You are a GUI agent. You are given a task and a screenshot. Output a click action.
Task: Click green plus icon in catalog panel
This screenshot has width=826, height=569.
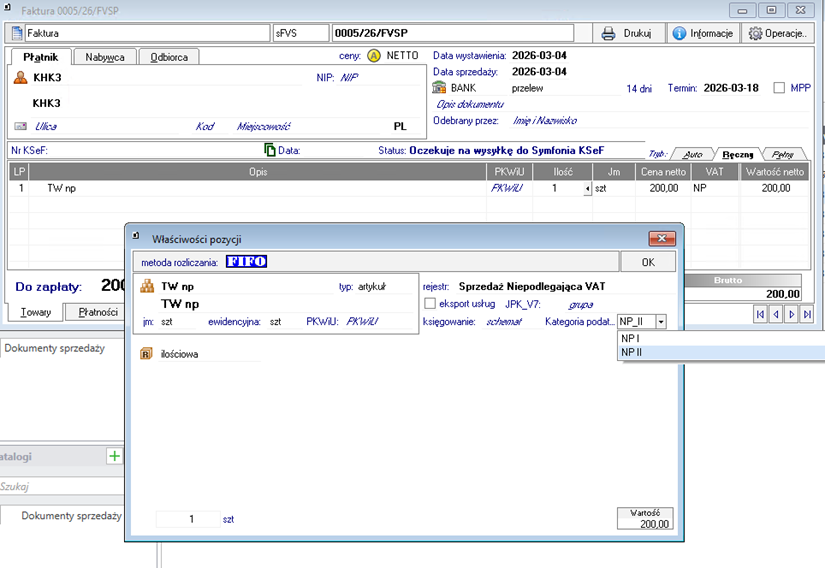(x=114, y=456)
